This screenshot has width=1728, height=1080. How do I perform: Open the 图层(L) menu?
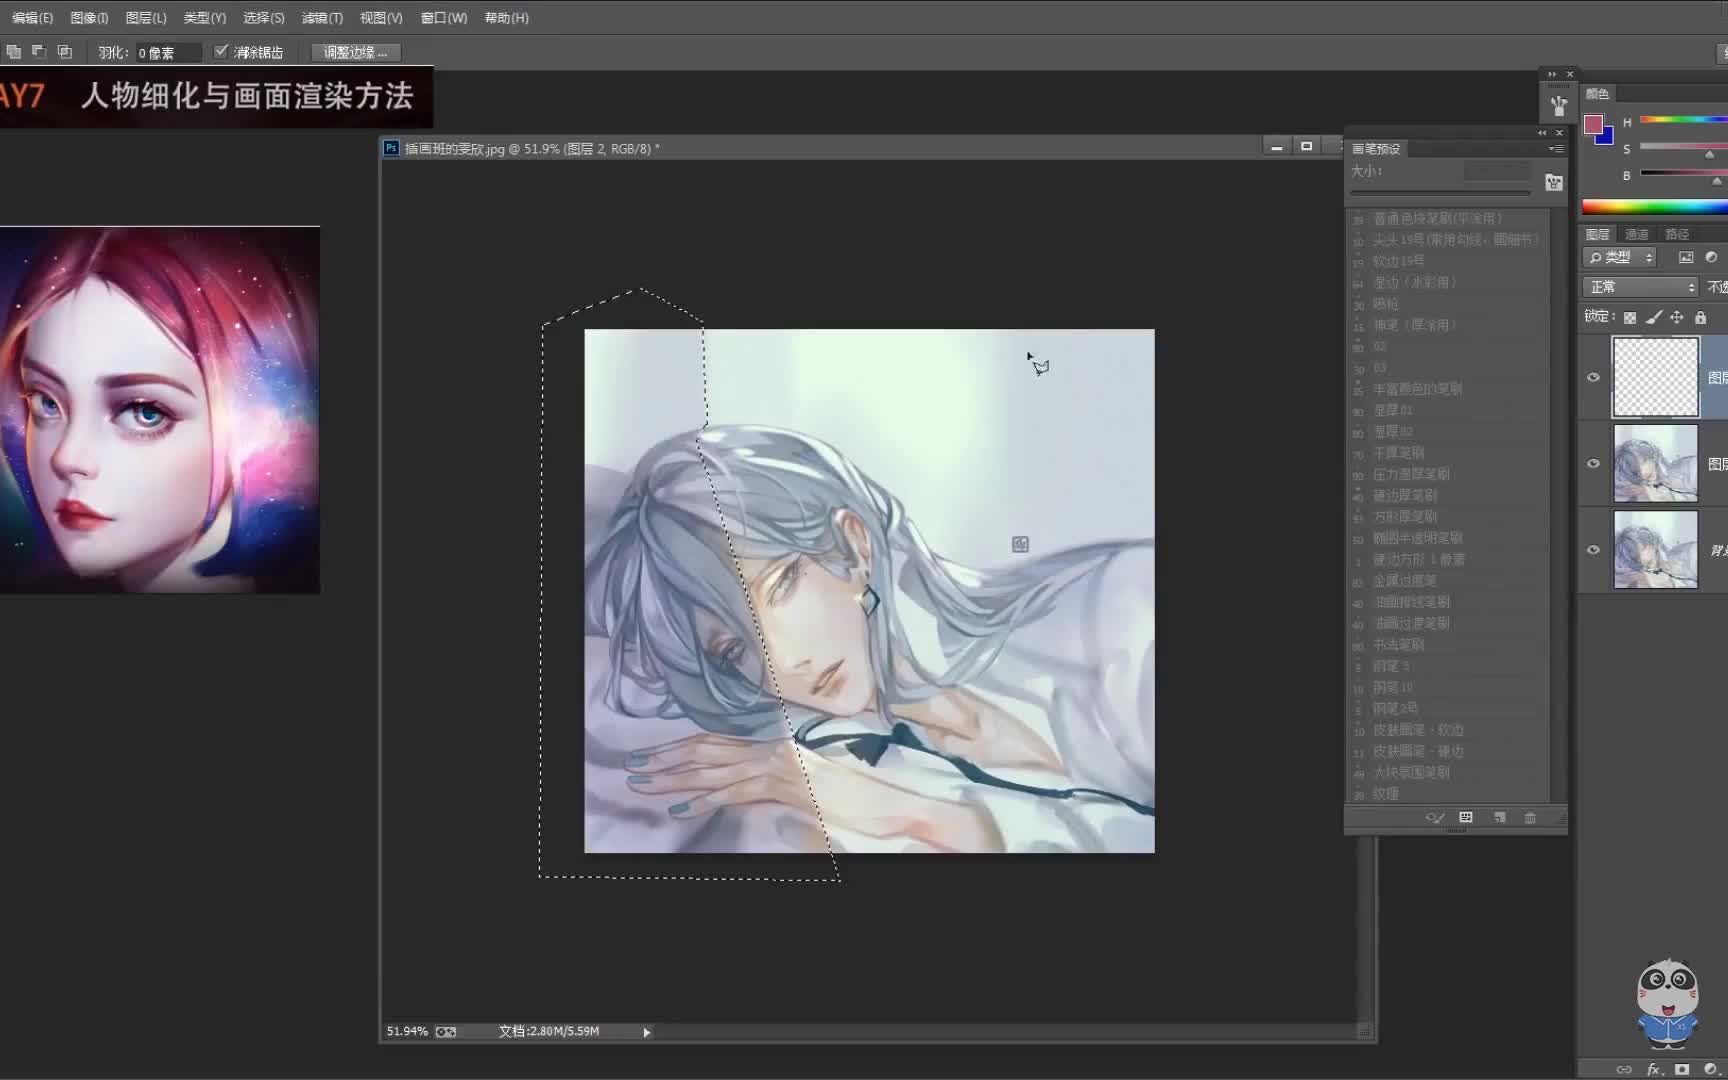146,18
